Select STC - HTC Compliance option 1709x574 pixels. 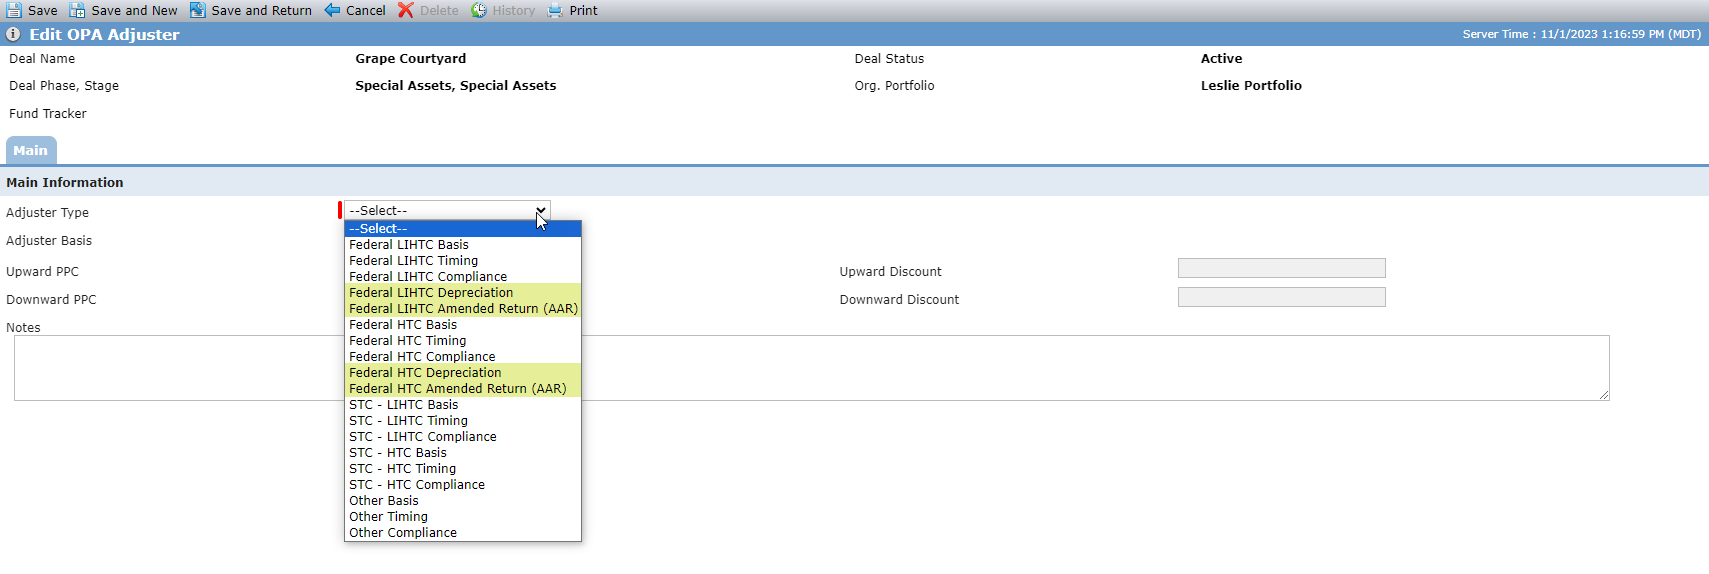(463, 485)
